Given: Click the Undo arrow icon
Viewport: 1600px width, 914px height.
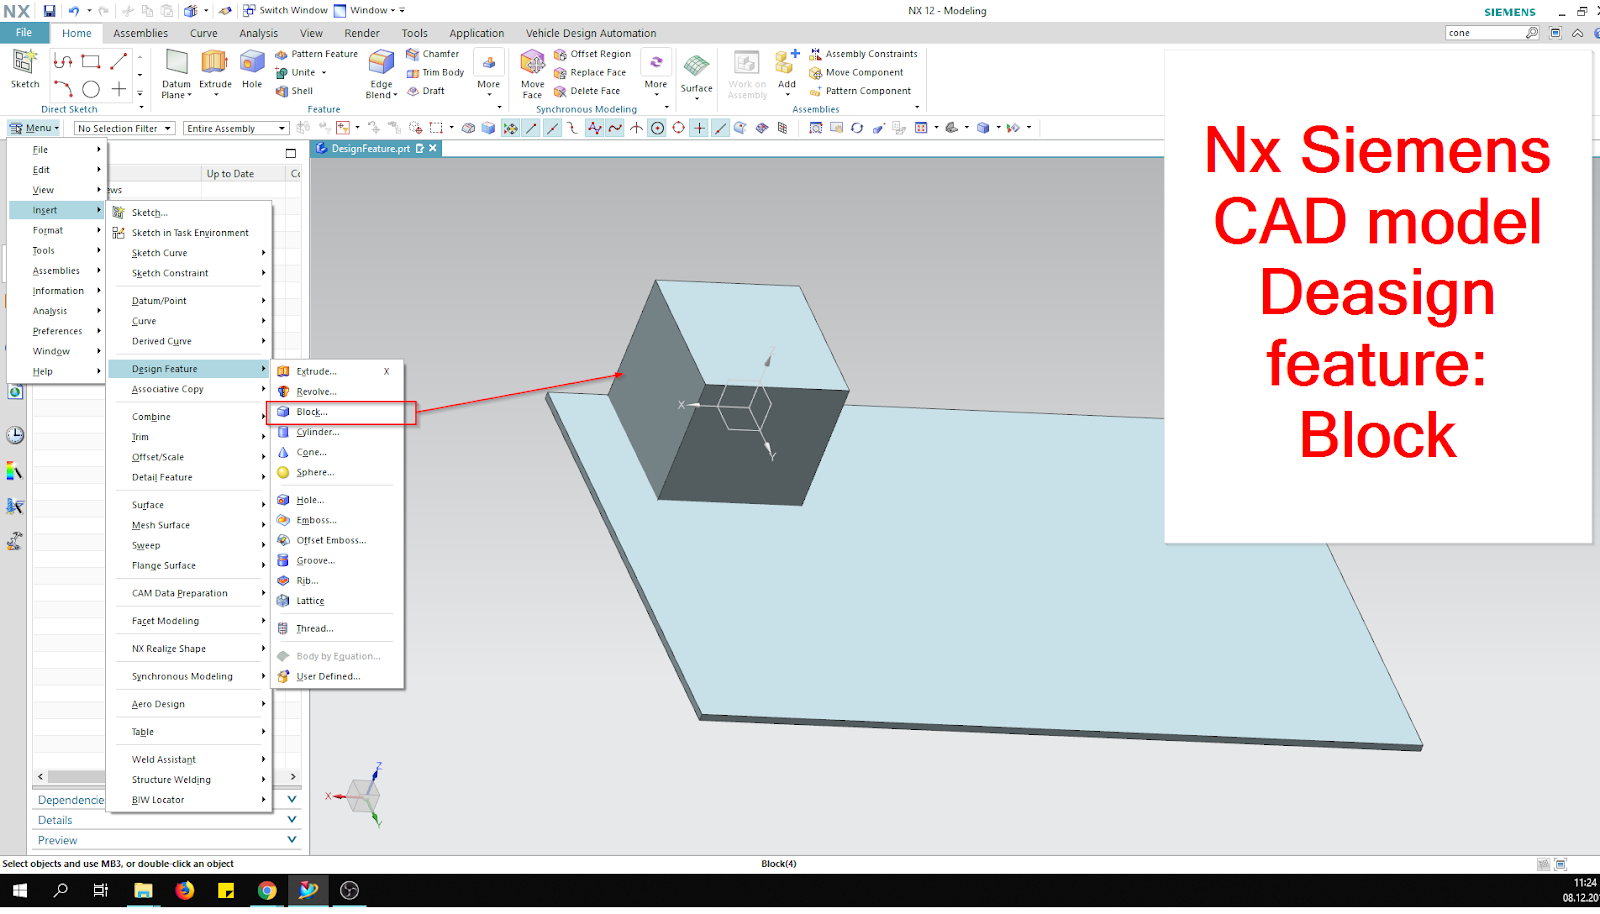Looking at the screenshot, I should [x=74, y=10].
